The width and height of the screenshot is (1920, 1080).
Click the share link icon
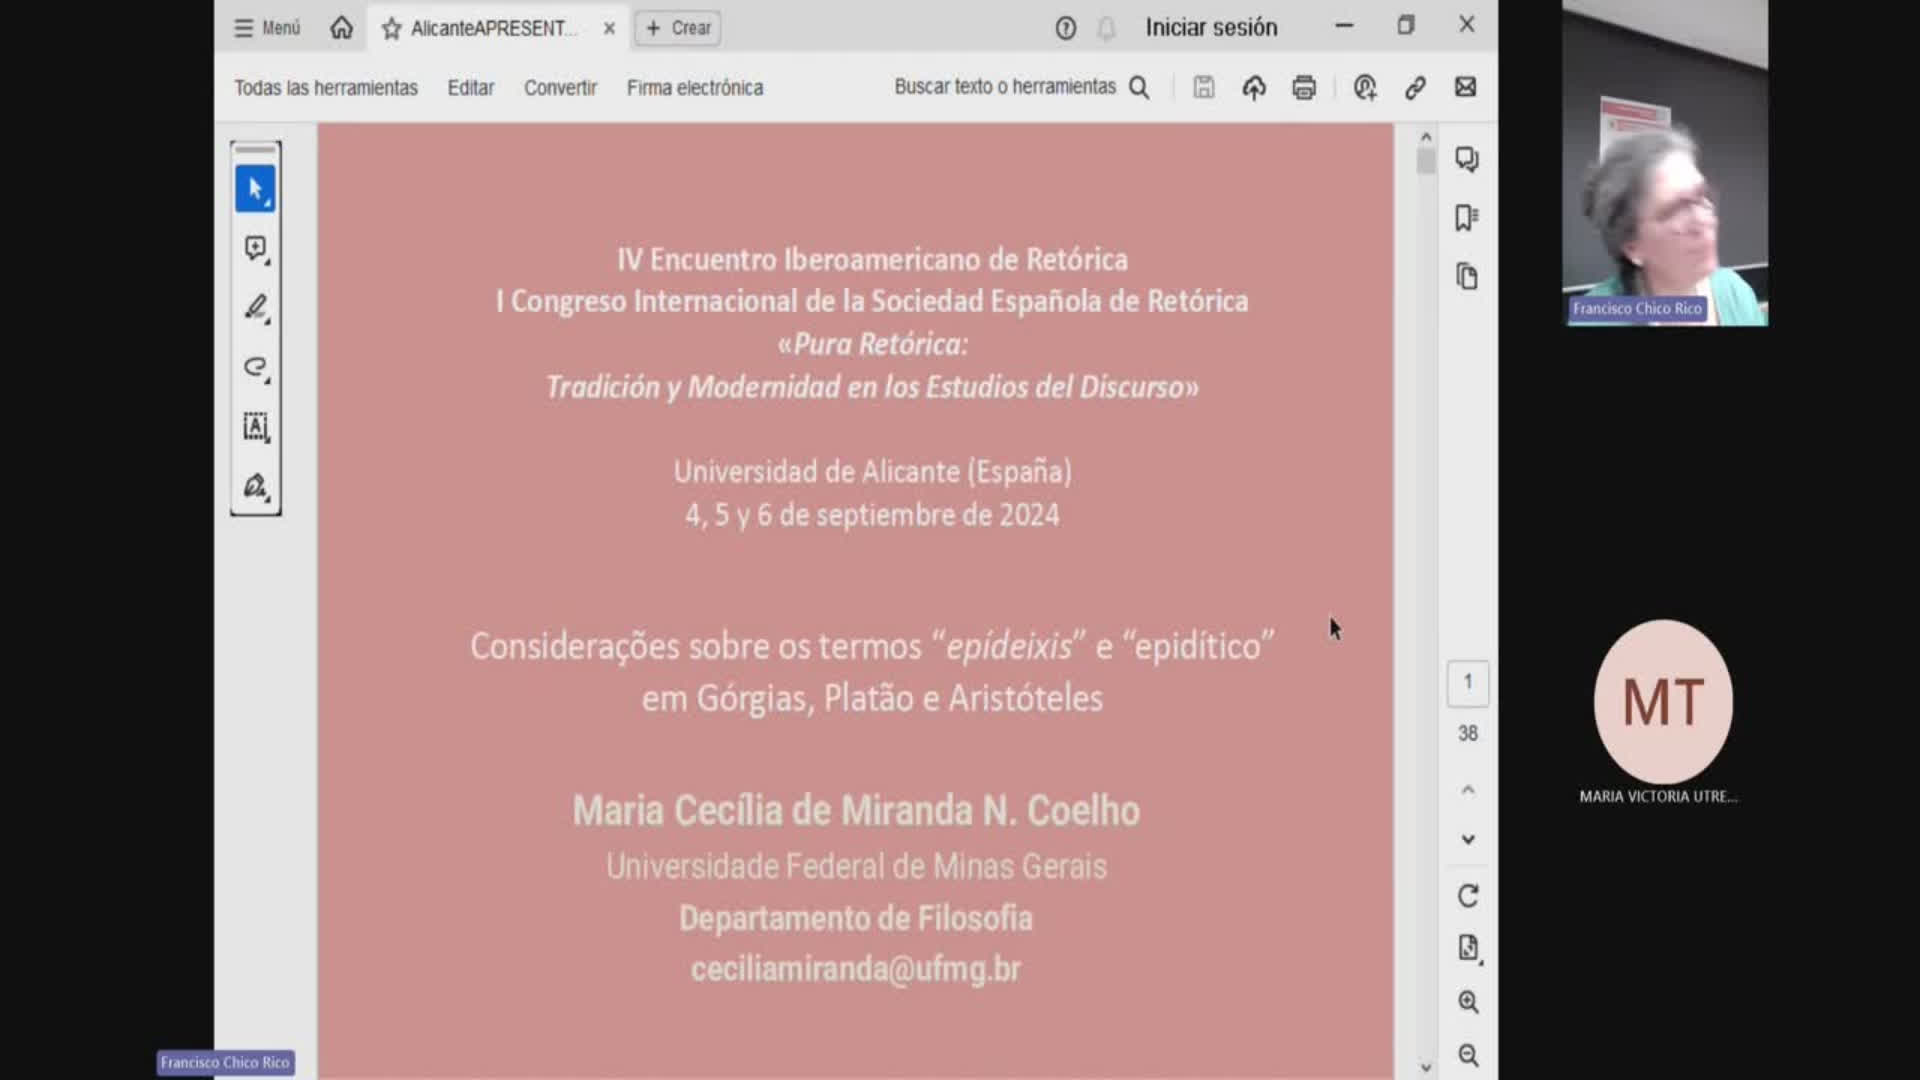click(x=1415, y=88)
